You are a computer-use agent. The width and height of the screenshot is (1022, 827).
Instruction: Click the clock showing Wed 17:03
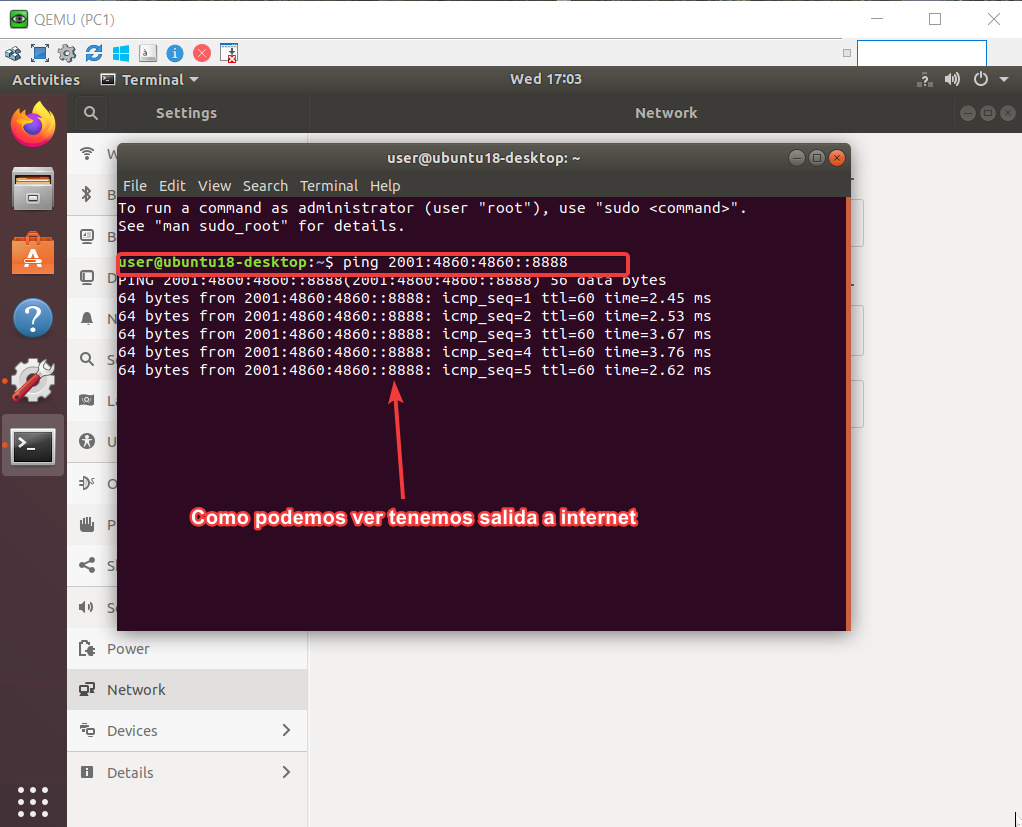(545, 79)
